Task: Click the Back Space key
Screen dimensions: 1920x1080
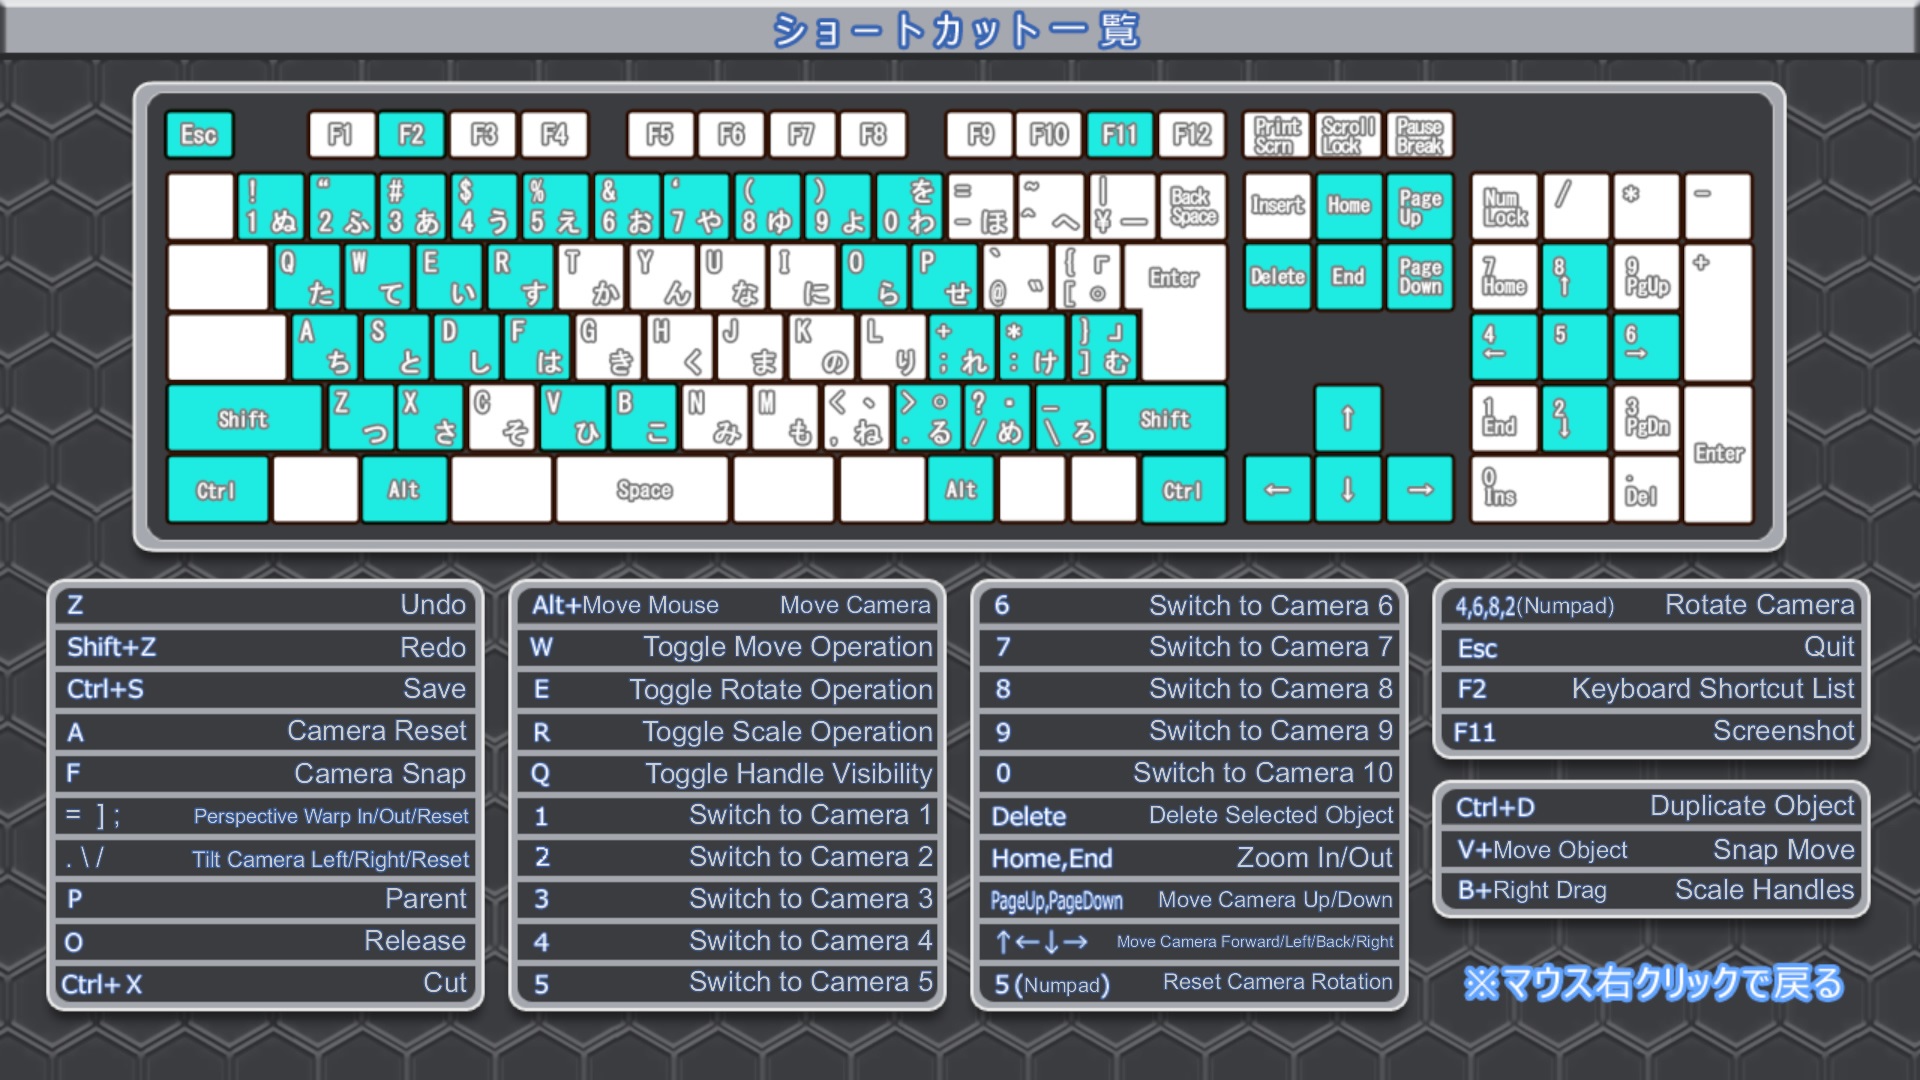Action: pos(1193,206)
